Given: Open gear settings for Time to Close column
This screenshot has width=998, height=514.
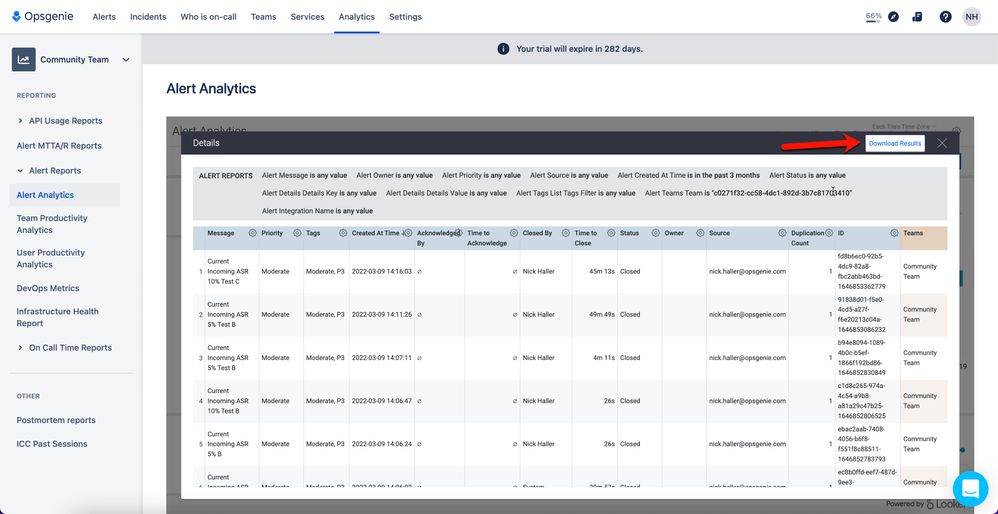Looking at the screenshot, I should (x=611, y=233).
